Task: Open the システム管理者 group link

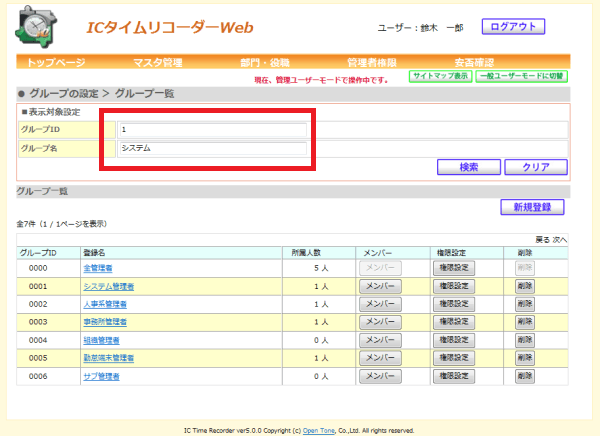Action: tap(109, 286)
